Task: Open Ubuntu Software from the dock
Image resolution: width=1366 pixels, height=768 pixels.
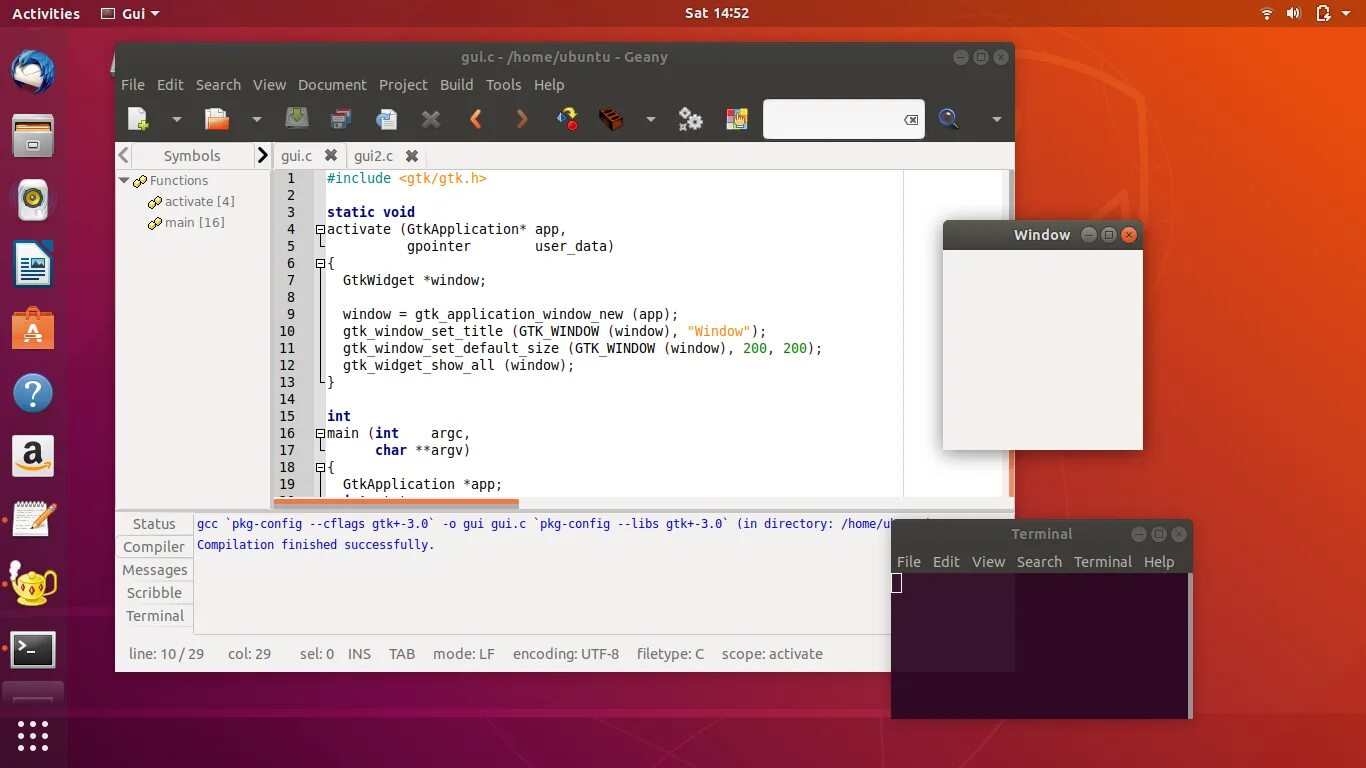Action: pos(33,328)
